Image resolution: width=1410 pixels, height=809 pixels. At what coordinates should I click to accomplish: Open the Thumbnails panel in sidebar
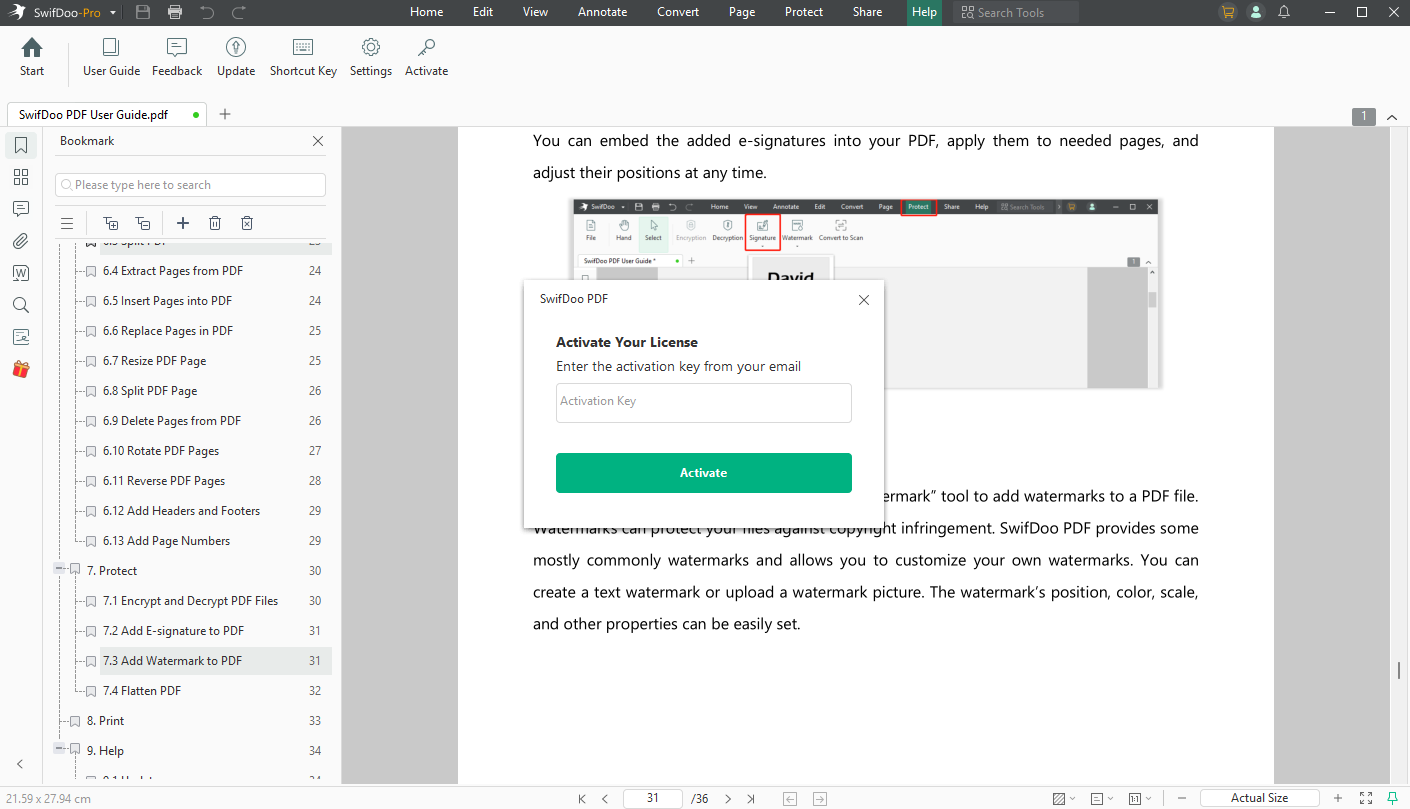pos(21,177)
